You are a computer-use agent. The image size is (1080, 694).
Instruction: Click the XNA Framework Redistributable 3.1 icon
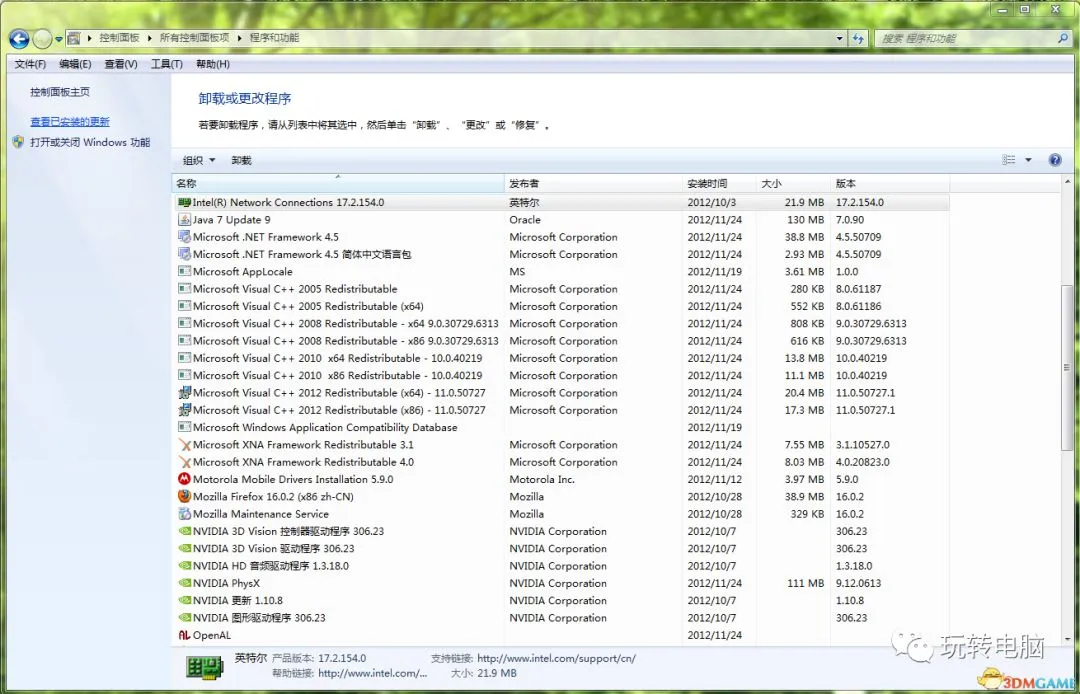click(x=184, y=445)
